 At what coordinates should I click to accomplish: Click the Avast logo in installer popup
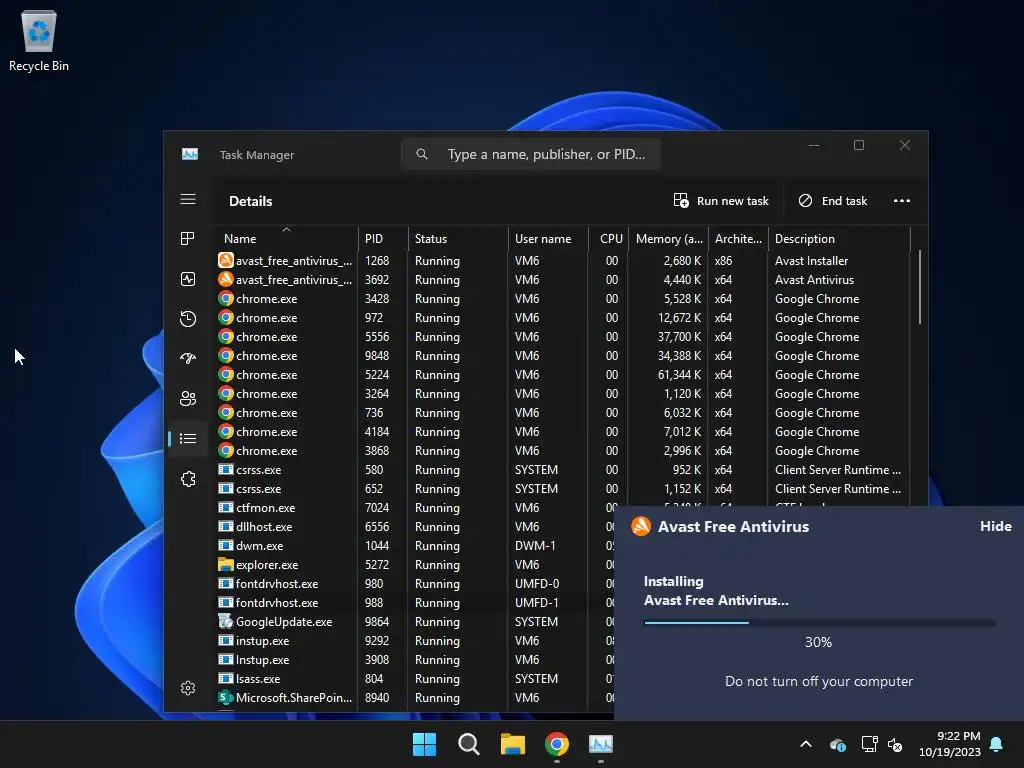(x=641, y=526)
